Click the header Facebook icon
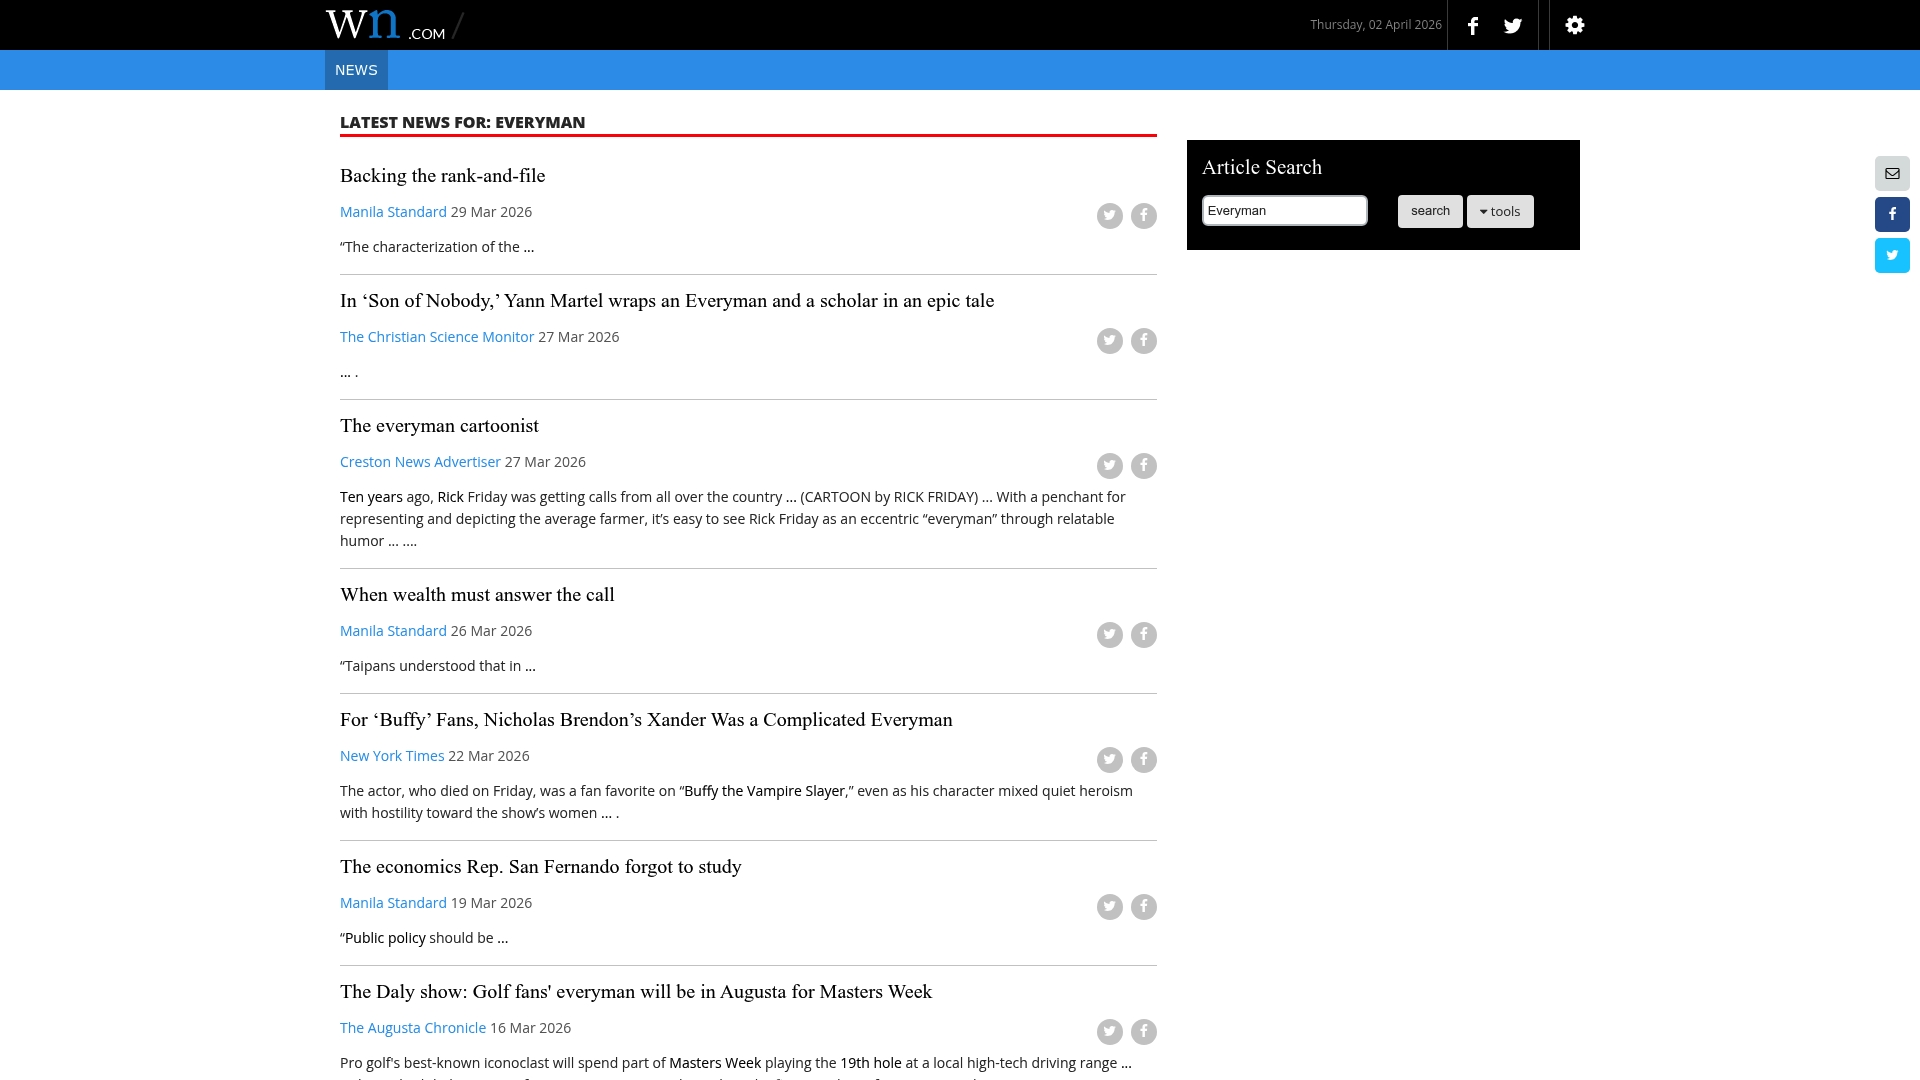 click(1473, 26)
